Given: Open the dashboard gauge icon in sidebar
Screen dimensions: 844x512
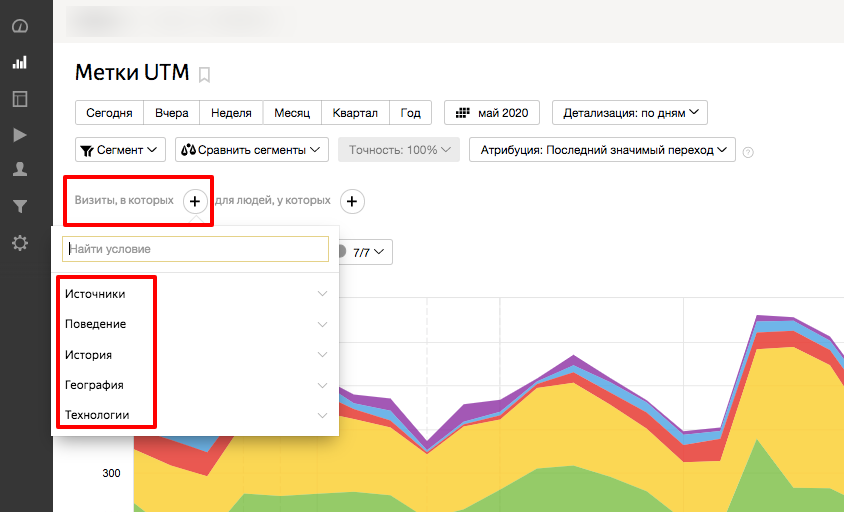Looking at the screenshot, I should click(19, 26).
